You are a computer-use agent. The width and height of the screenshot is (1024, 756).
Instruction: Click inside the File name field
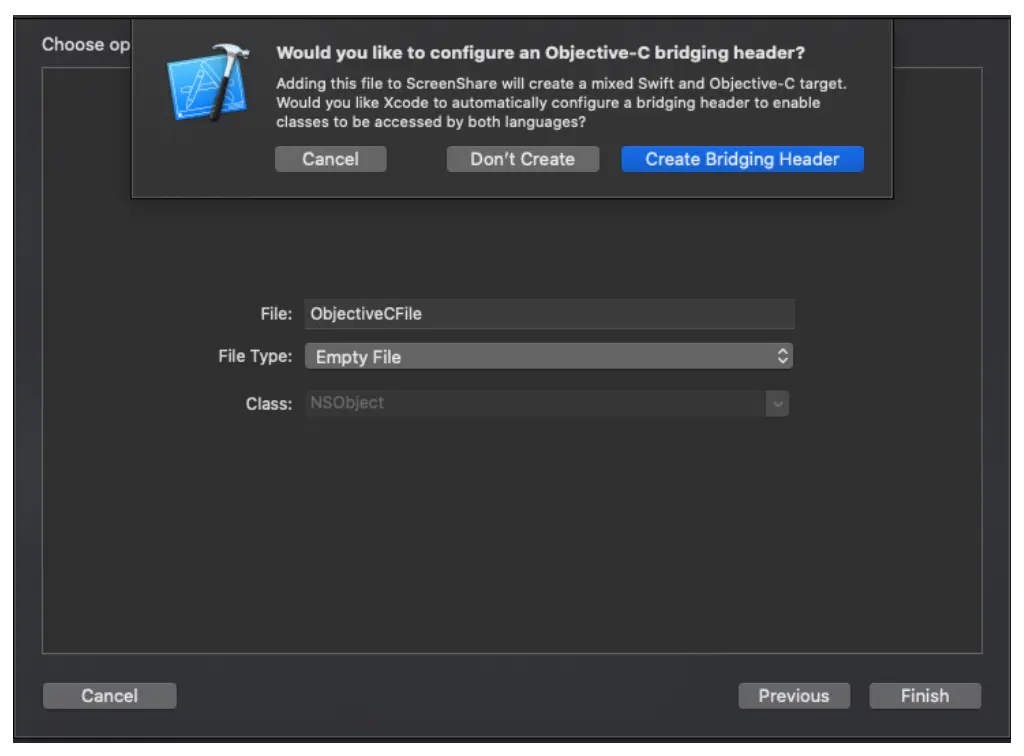(x=550, y=313)
